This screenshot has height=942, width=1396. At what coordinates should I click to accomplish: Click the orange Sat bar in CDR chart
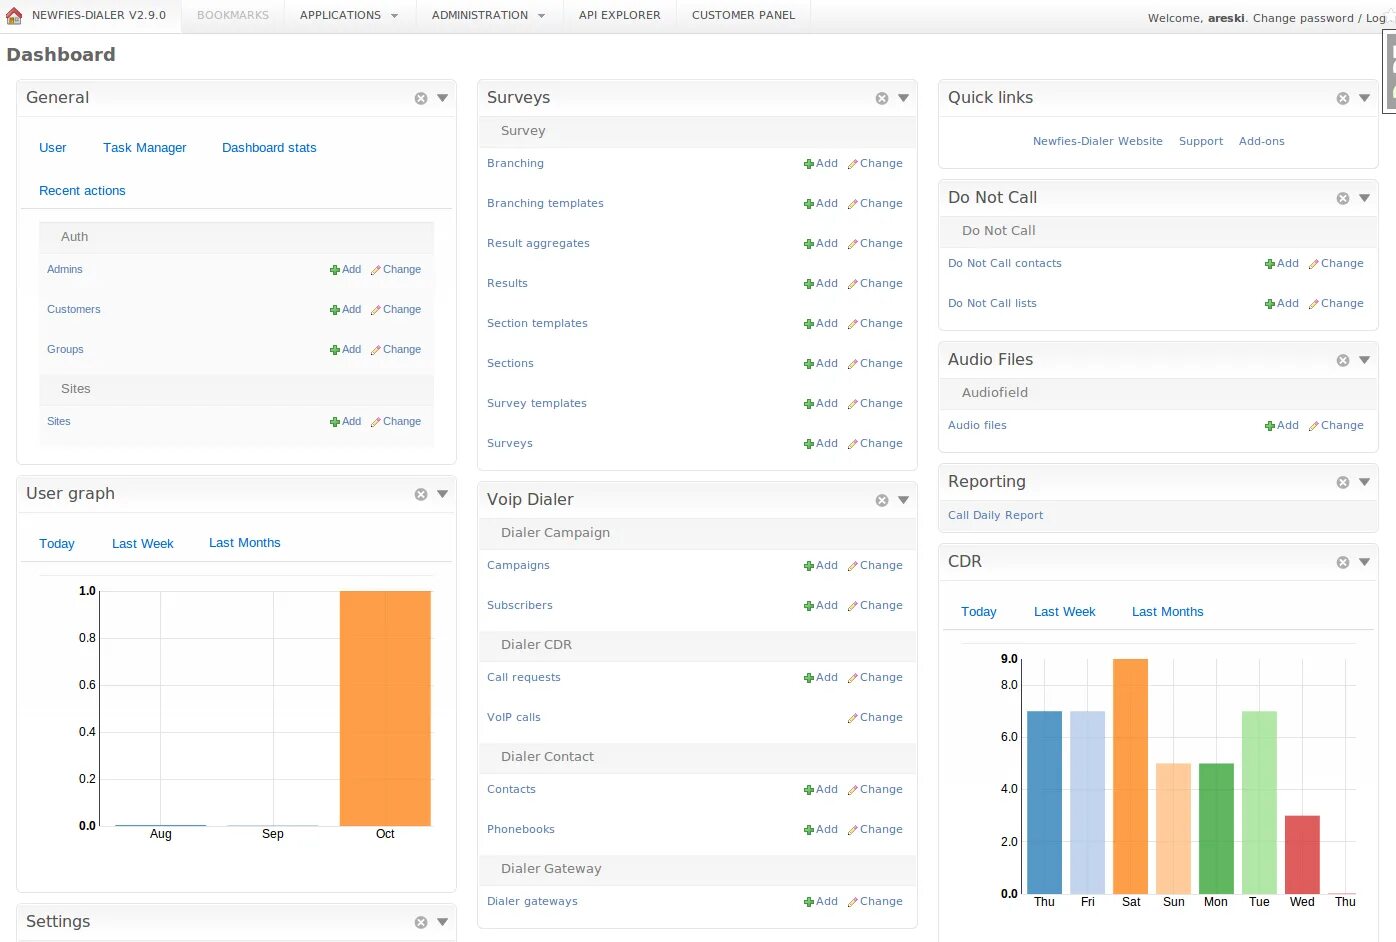tap(1130, 776)
